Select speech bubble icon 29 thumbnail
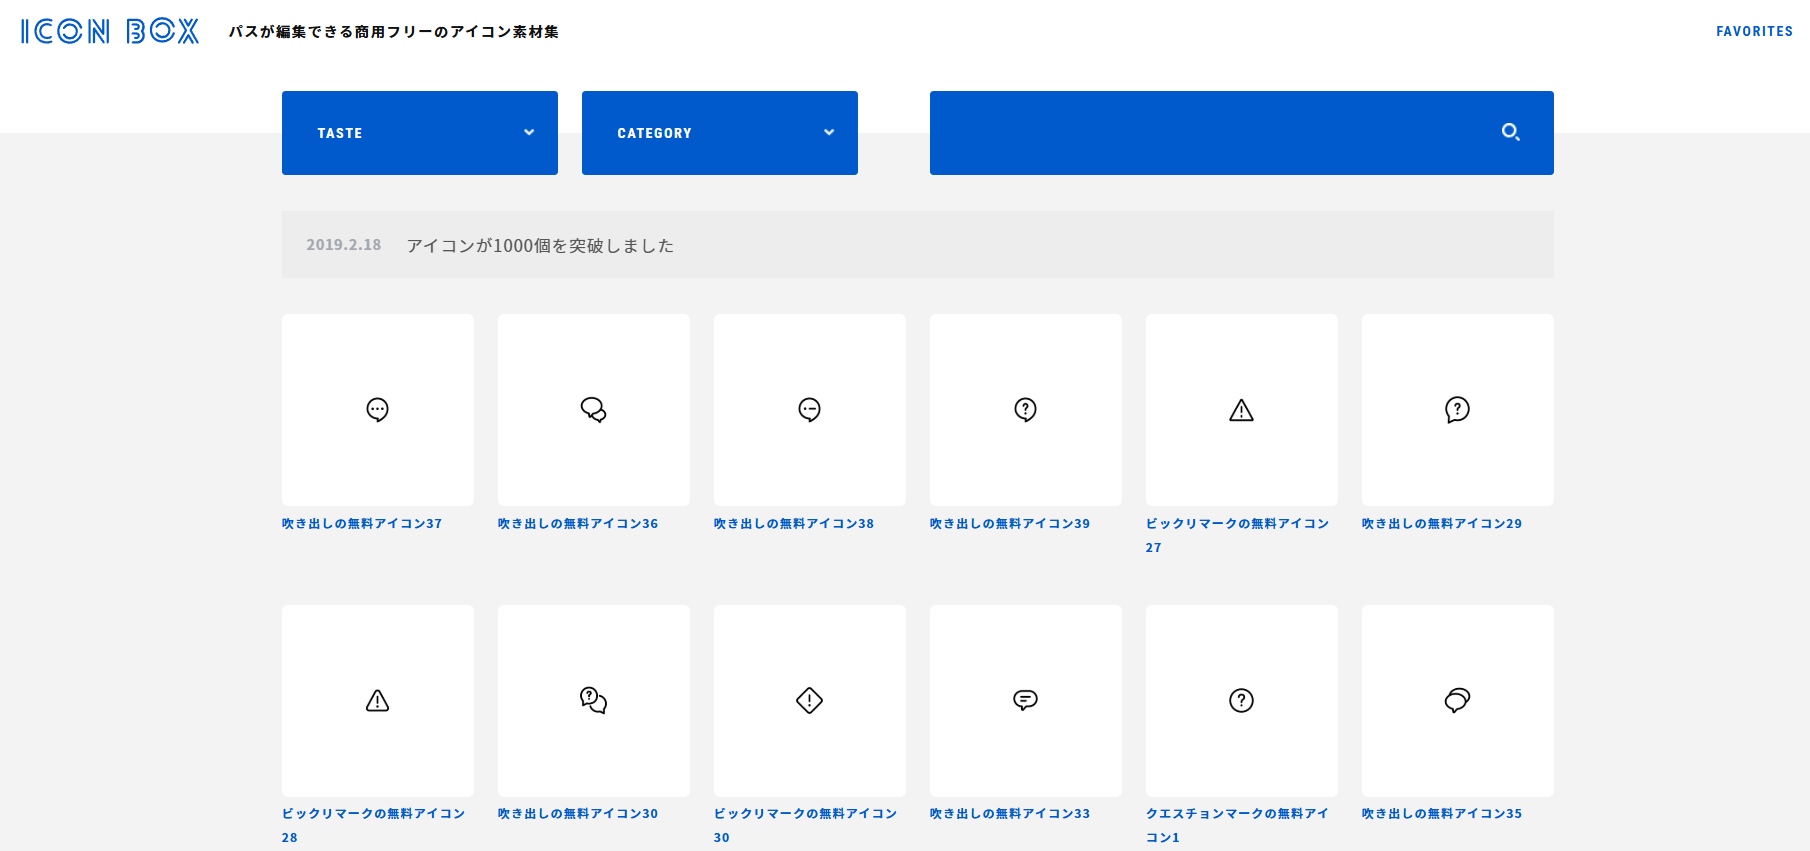 [x=1458, y=410]
